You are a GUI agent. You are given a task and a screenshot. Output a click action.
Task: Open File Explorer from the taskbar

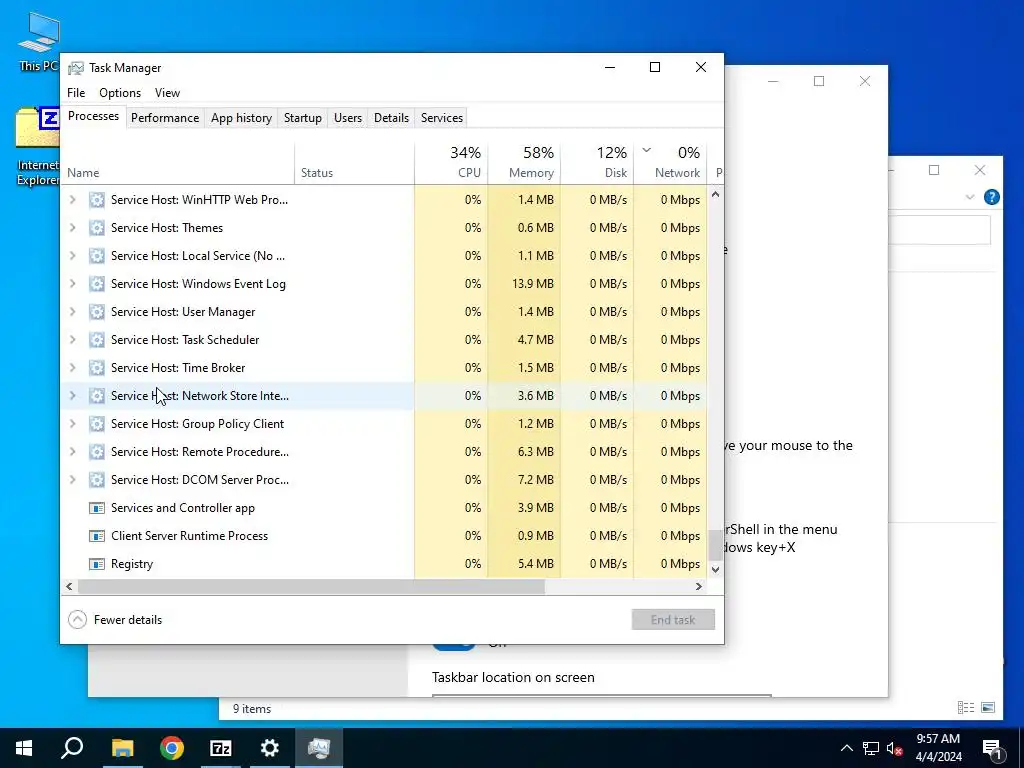[122, 748]
